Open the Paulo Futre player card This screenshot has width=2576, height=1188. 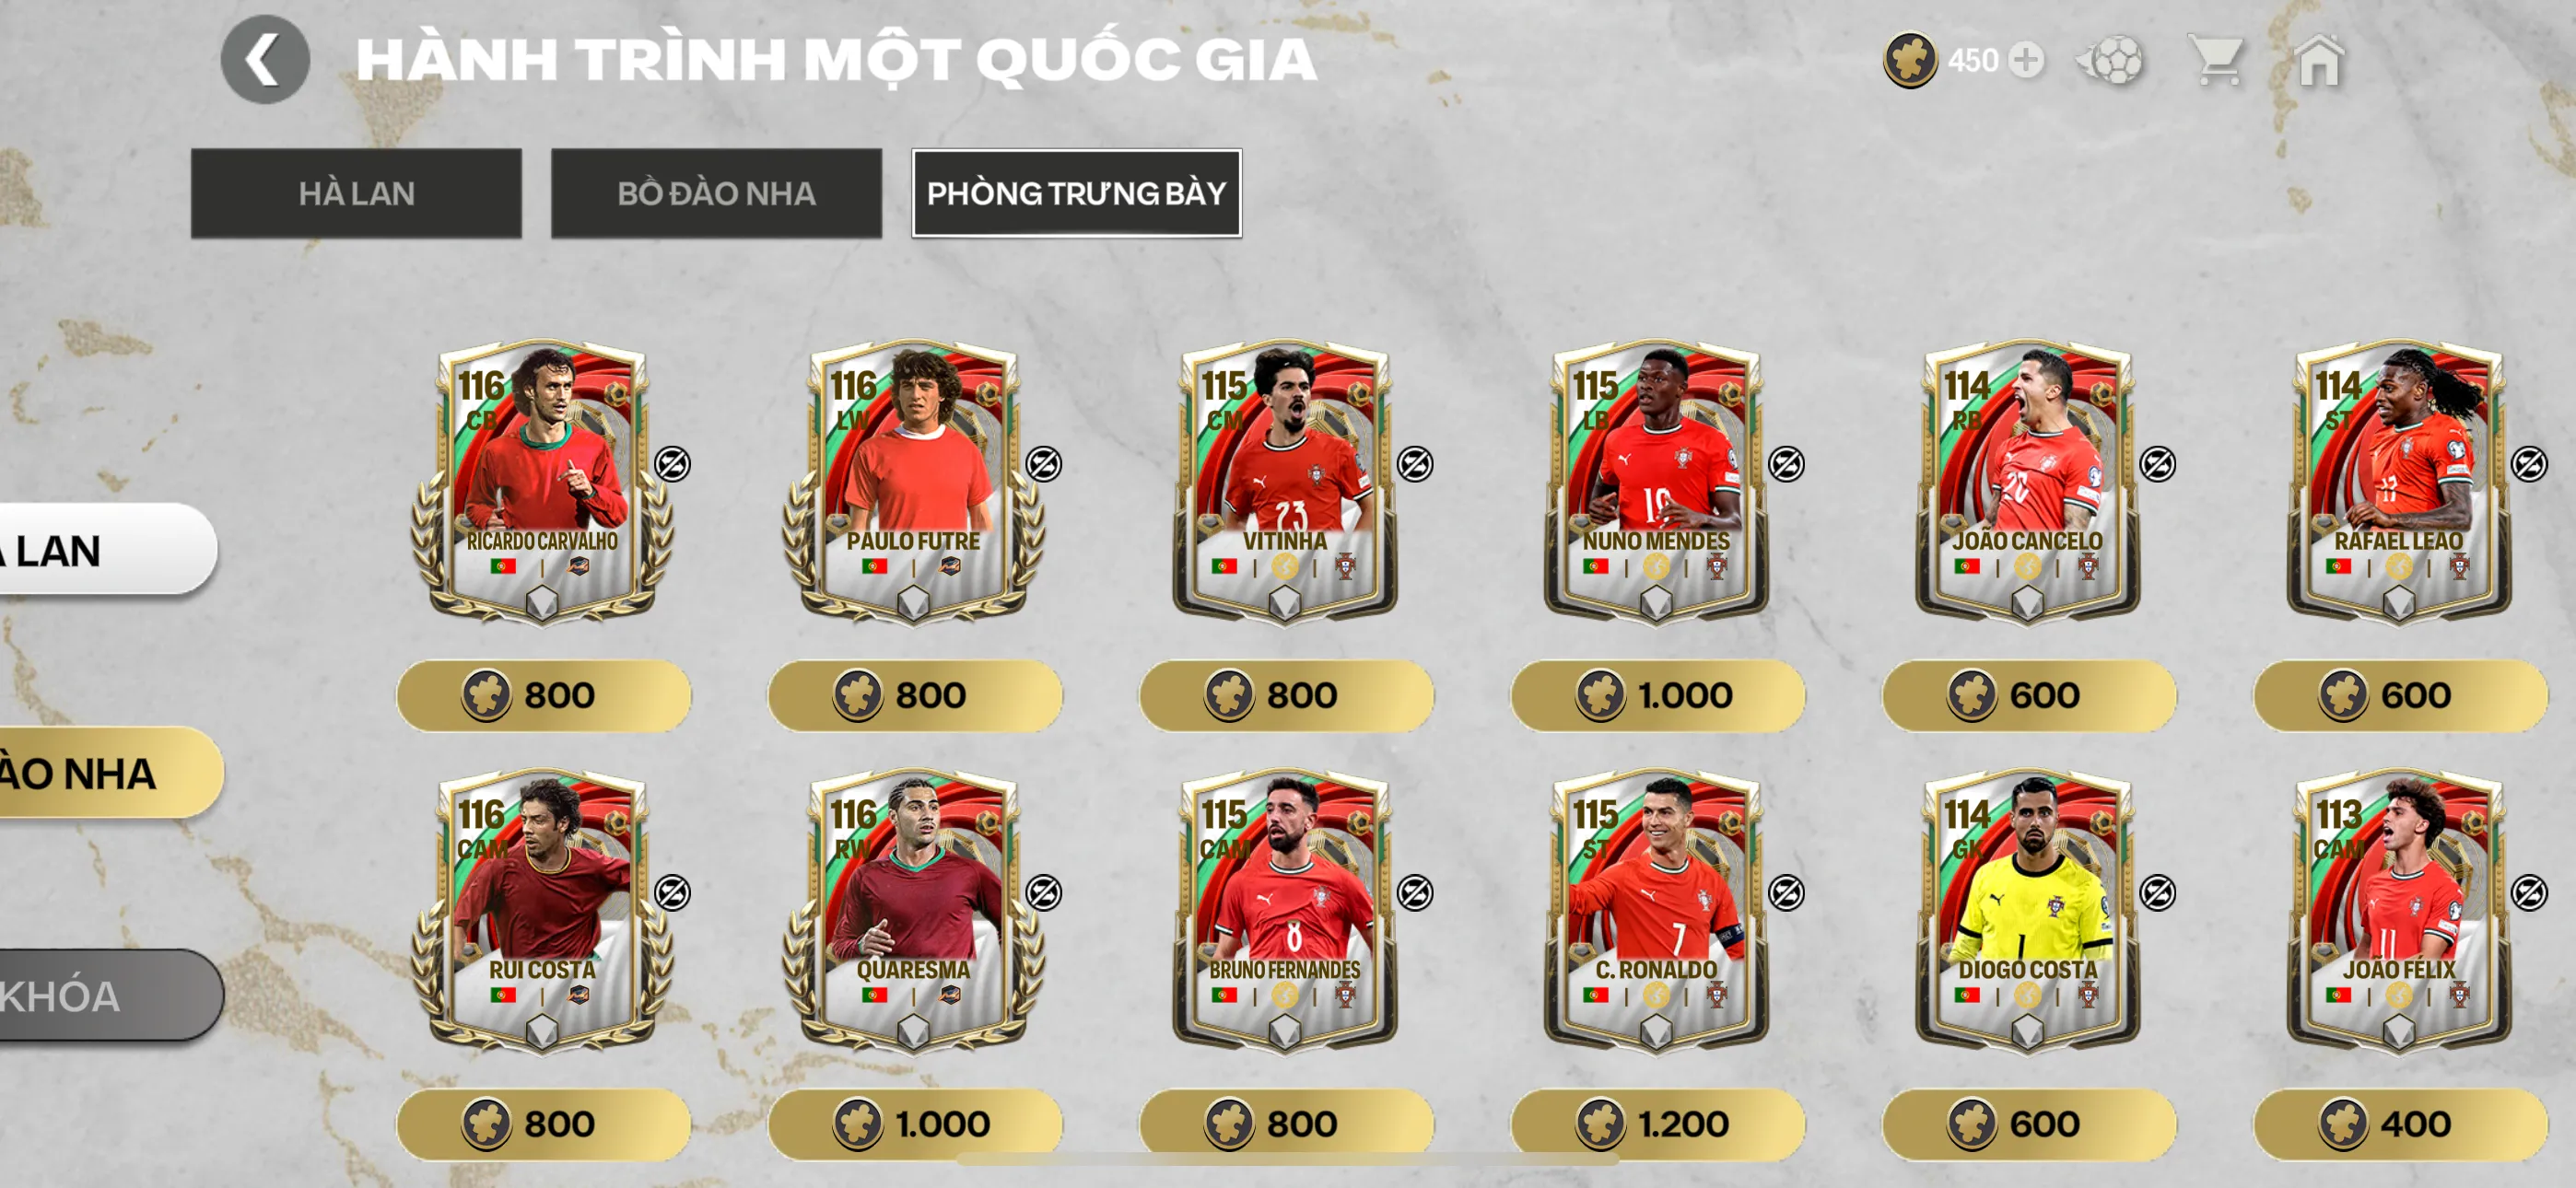tap(913, 484)
